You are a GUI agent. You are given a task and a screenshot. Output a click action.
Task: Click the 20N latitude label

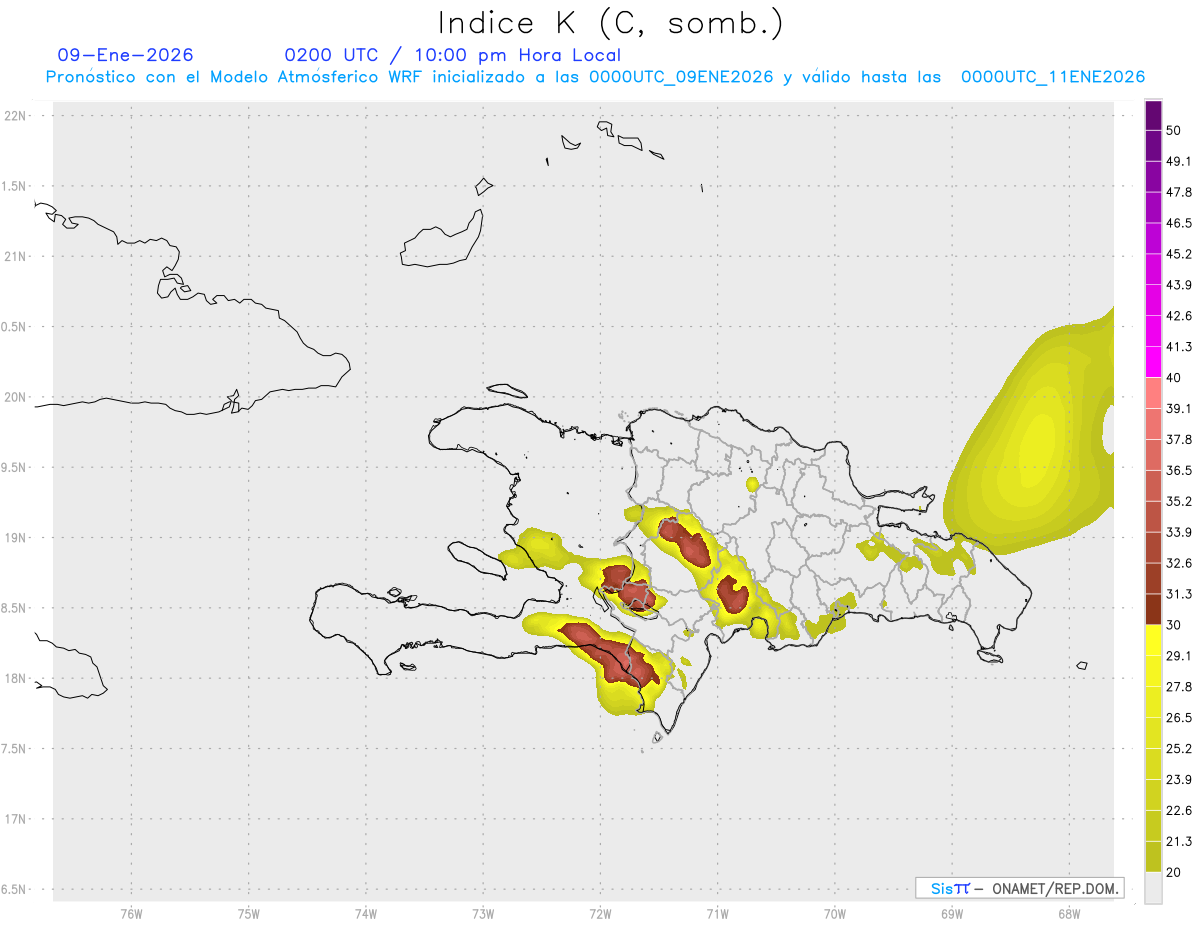(16, 397)
